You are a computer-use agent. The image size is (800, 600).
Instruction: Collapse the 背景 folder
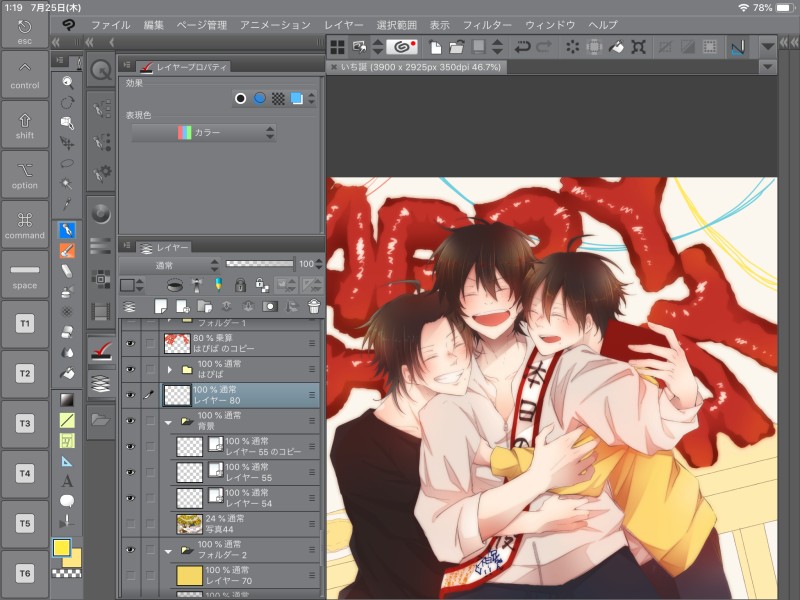point(168,422)
